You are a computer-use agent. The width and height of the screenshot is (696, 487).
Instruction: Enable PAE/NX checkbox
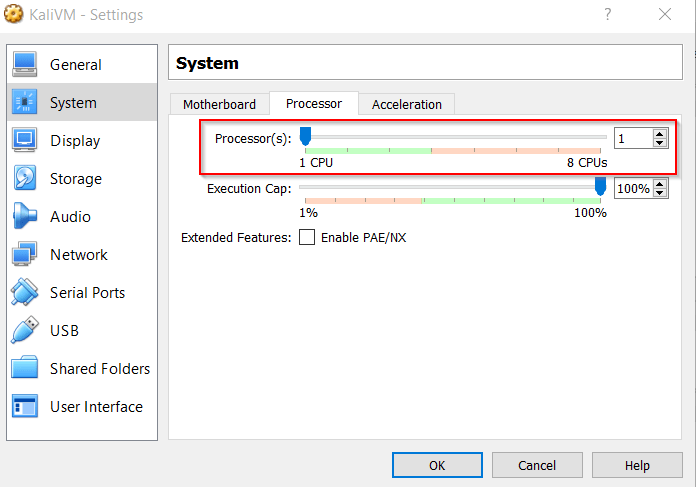307,238
